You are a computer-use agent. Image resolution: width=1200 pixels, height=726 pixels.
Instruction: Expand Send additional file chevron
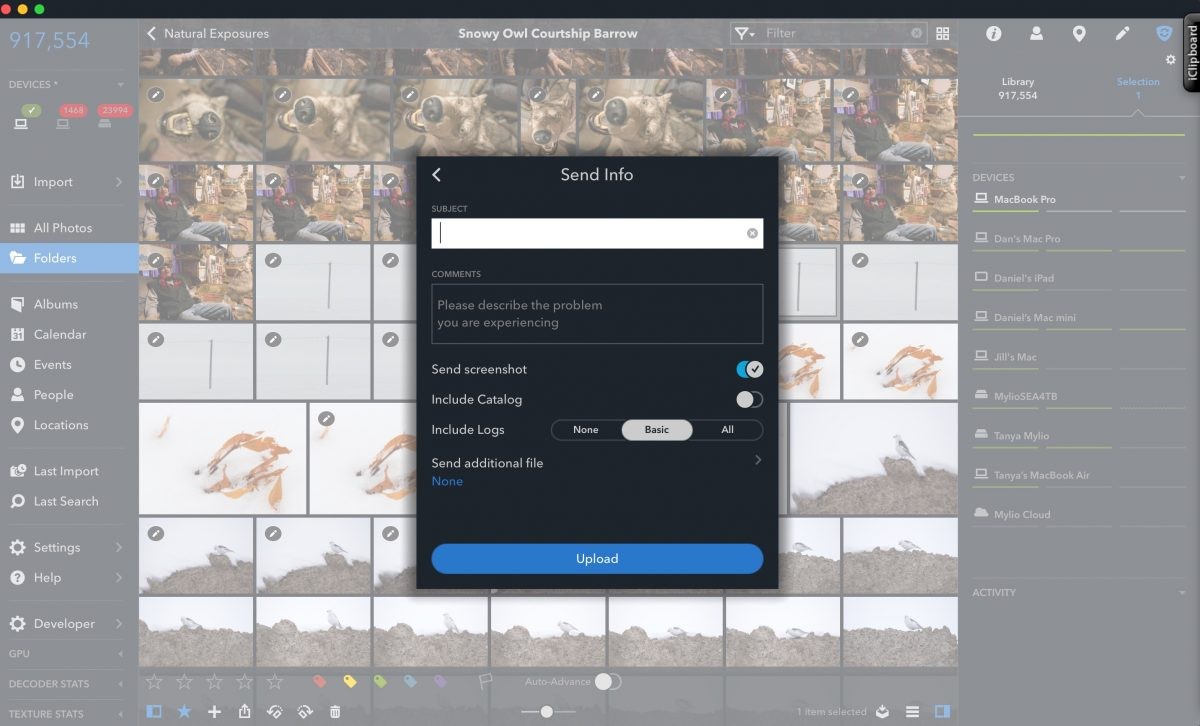[758, 460]
